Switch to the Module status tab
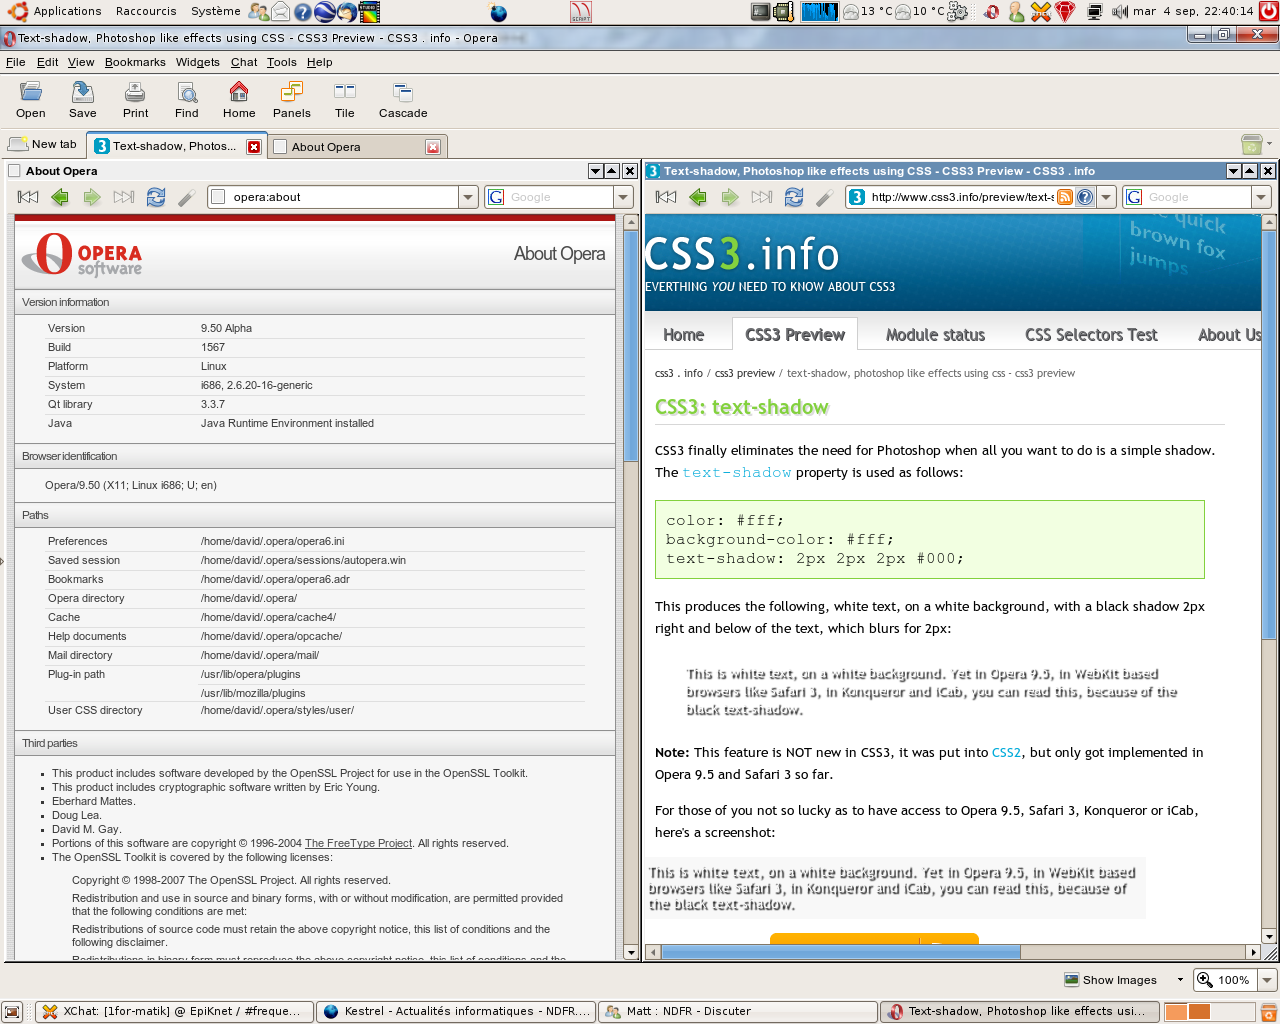The width and height of the screenshot is (1280, 1024). (x=935, y=335)
